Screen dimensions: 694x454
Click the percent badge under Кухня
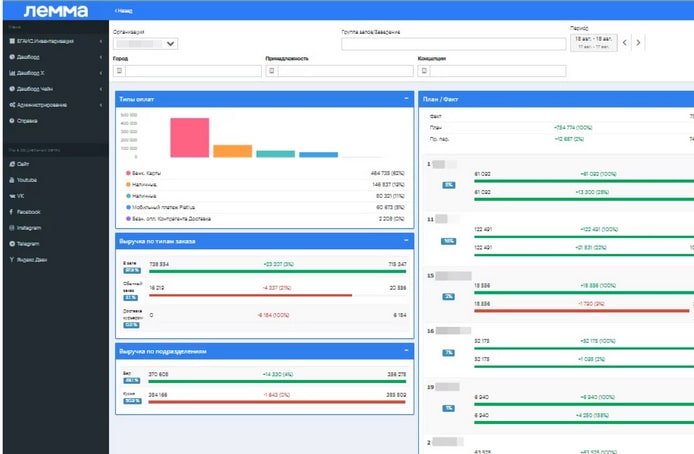(x=132, y=401)
